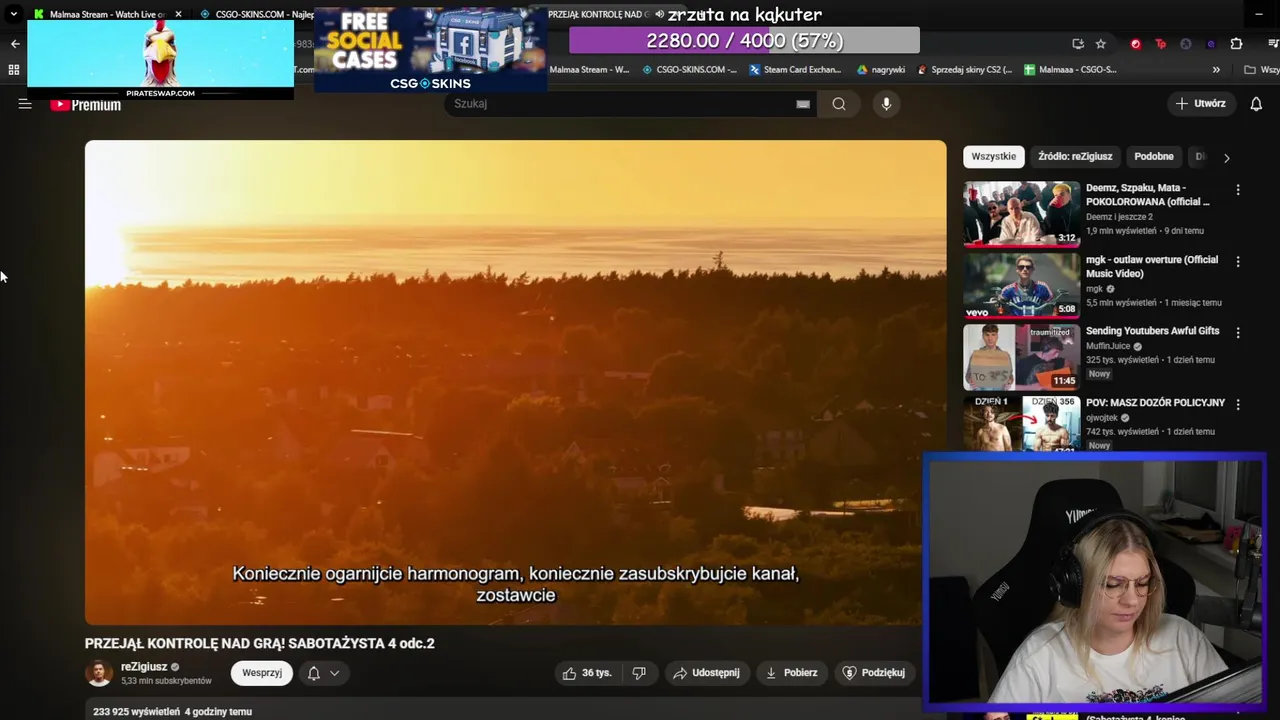The image size is (1280, 720).
Task: Click the Wesprzyj join button
Action: pos(262,673)
